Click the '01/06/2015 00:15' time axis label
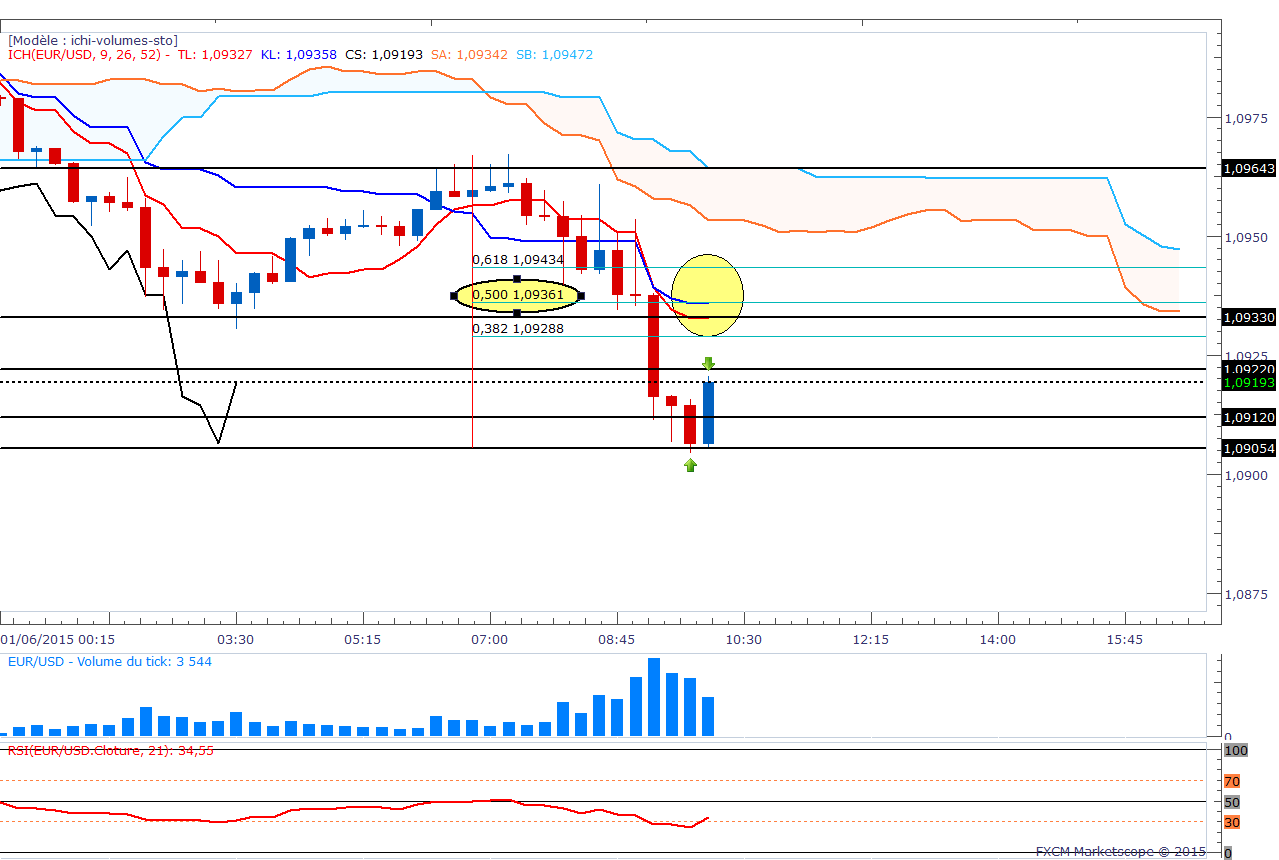The width and height of the screenshot is (1279, 860). pyautogui.click(x=57, y=639)
